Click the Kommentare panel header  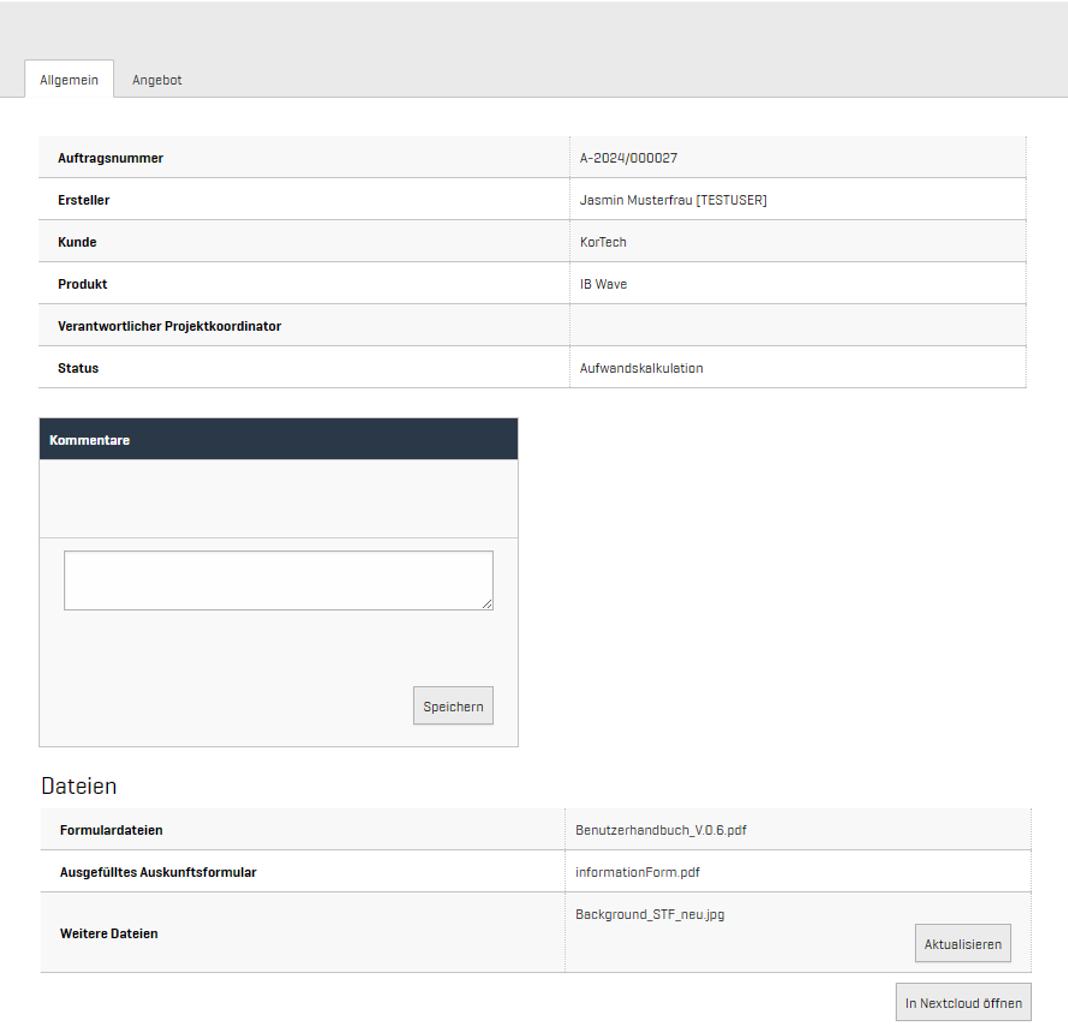(x=278, y=440)
